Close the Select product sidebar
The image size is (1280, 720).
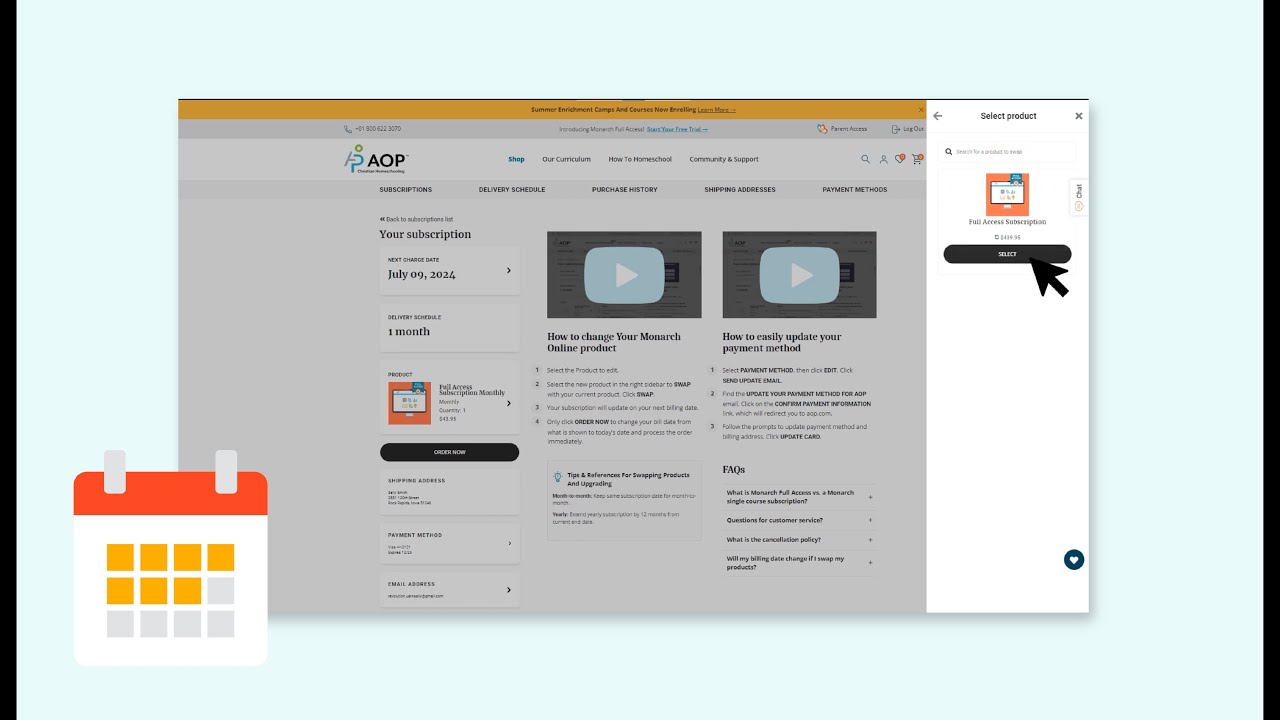coord(1079,116)
